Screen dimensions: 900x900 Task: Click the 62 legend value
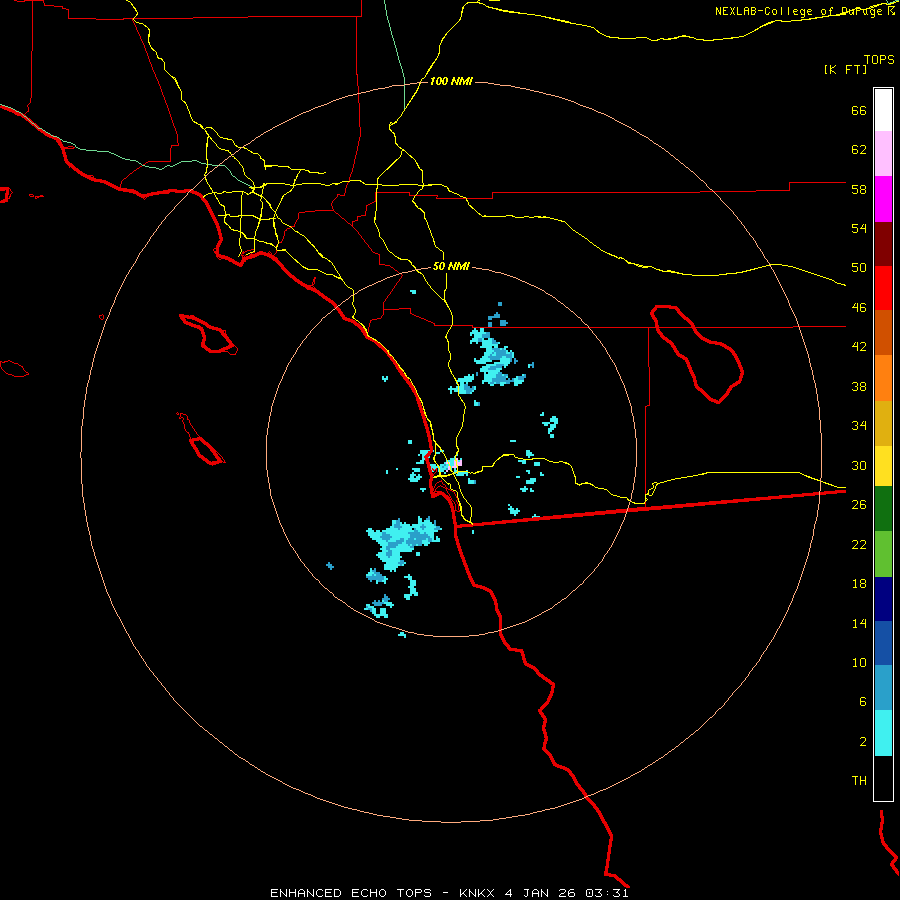tap(859, 150)
